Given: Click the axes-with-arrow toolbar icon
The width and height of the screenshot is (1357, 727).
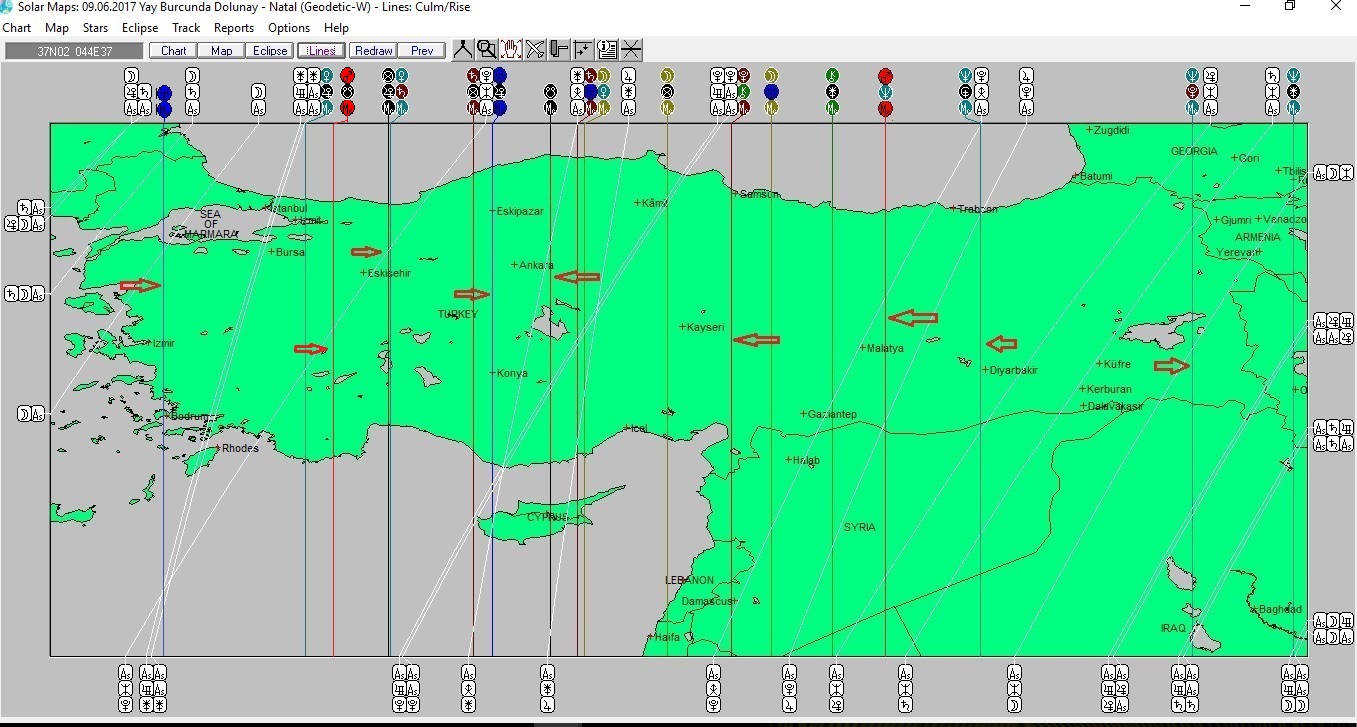Looking at the screenshot, I should click(583, 50).
